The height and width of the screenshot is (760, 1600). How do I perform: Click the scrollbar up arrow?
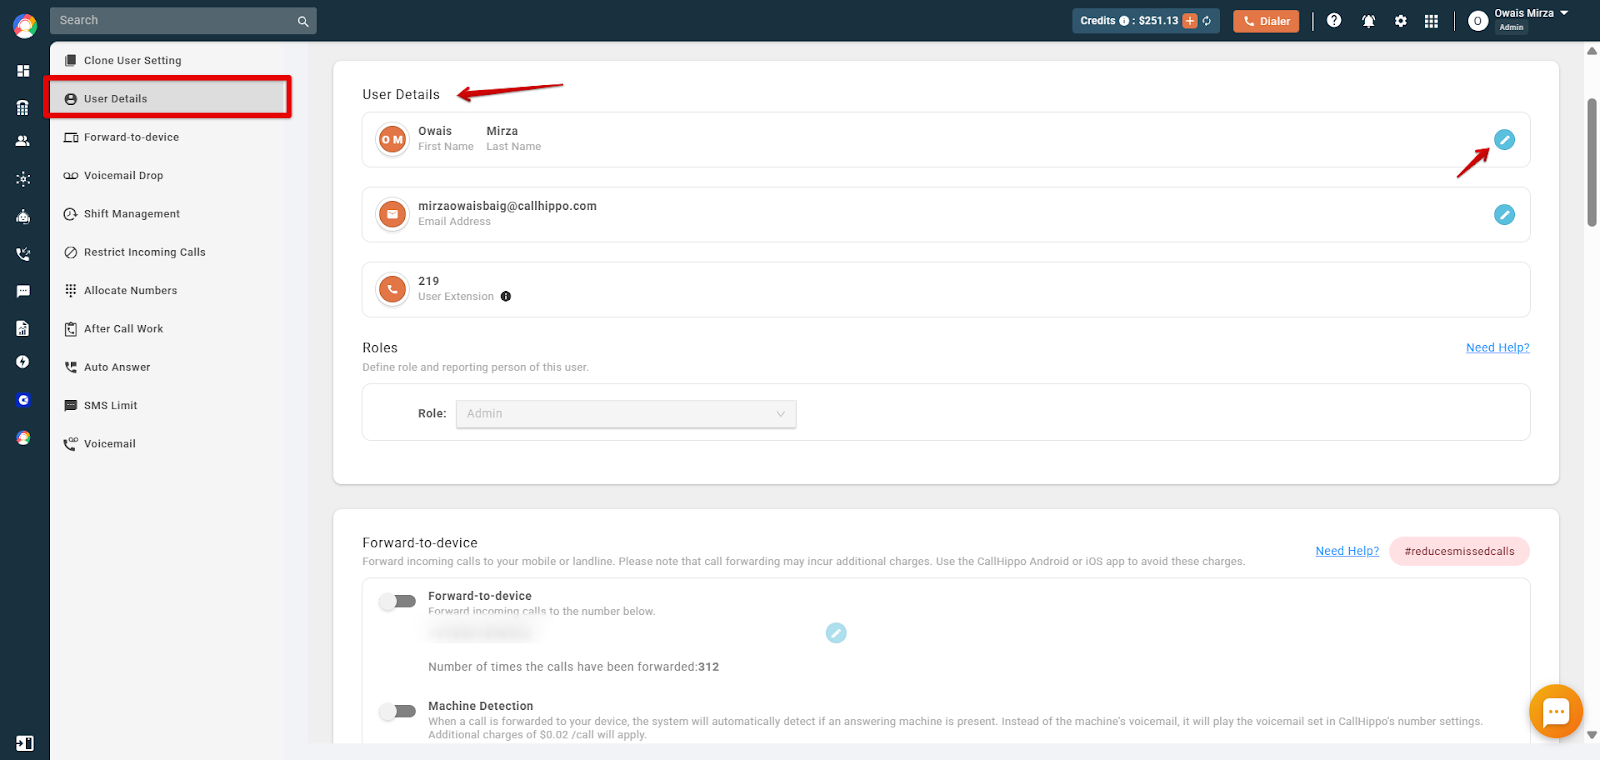1592,51
